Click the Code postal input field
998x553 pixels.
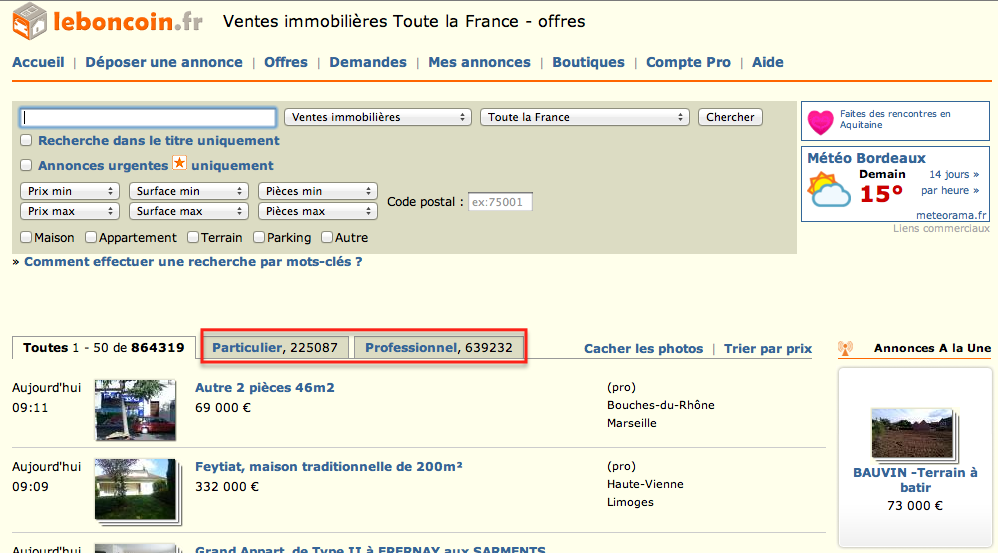pyautogui.click(x=500, y=202)
